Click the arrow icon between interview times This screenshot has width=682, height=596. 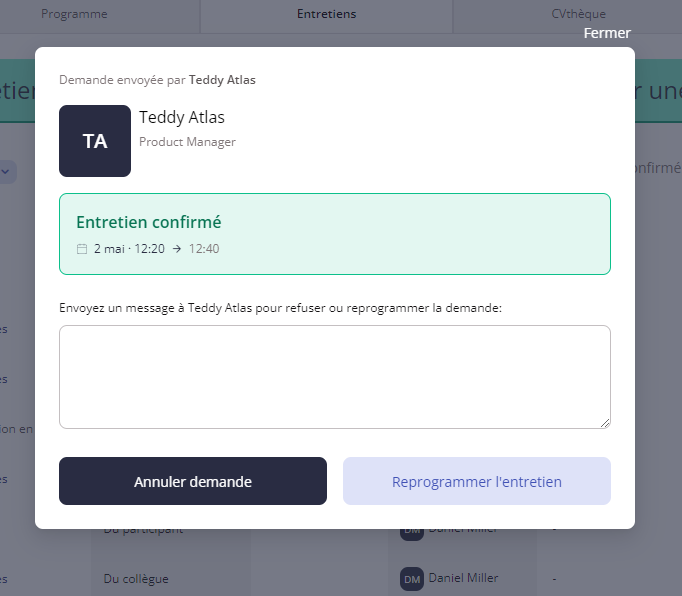tap(177, 249)
